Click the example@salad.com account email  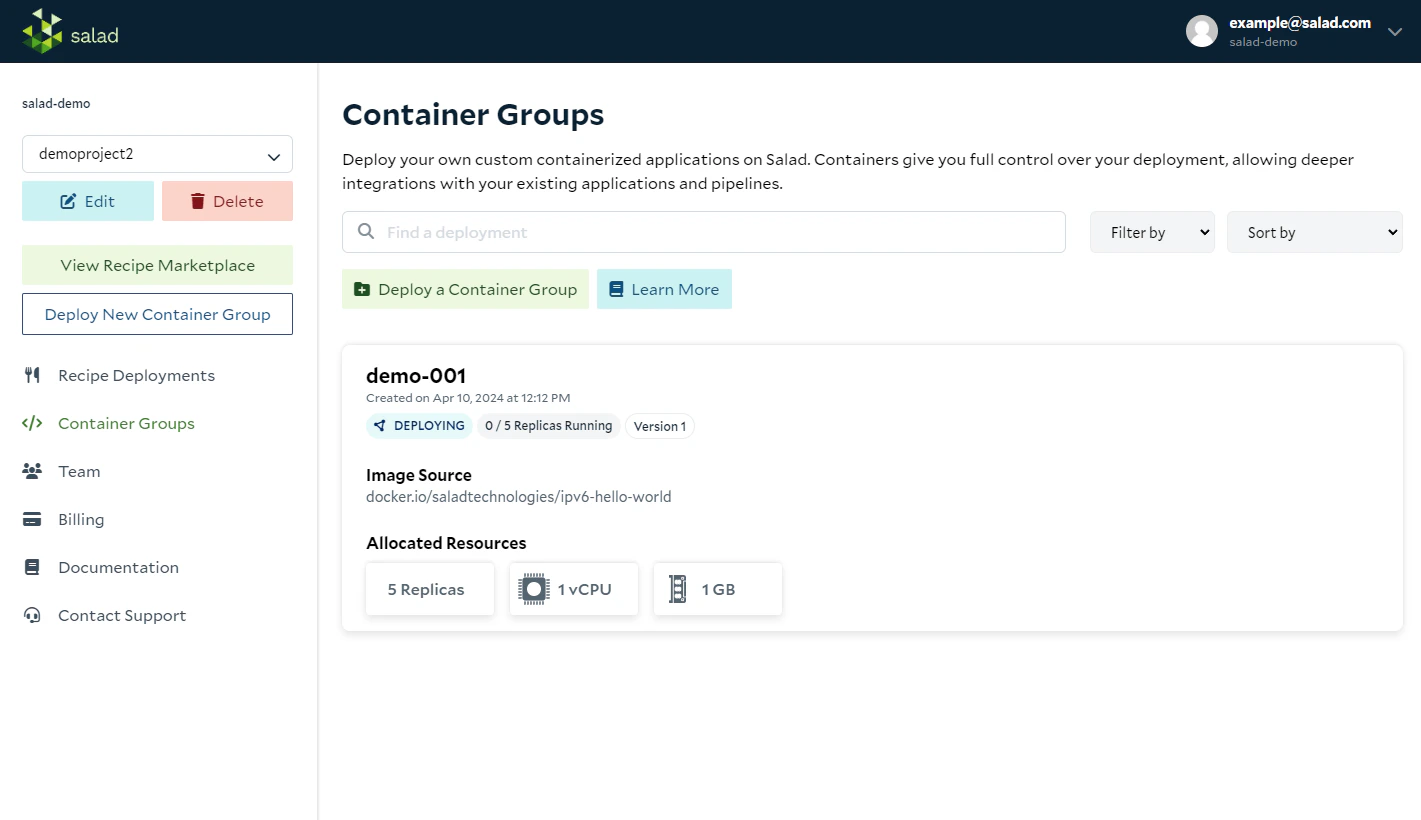pyautogui.click(x=1300, y=23)
